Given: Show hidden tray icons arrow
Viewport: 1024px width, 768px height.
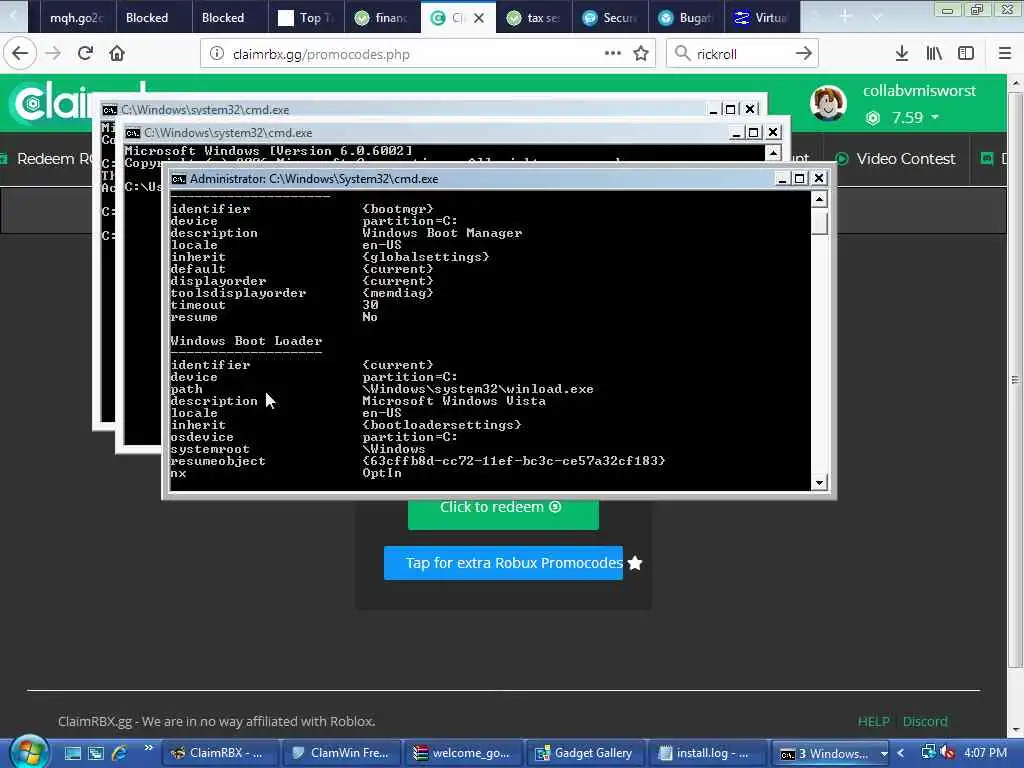Looking at the screenshot, I should coord(901,753).
